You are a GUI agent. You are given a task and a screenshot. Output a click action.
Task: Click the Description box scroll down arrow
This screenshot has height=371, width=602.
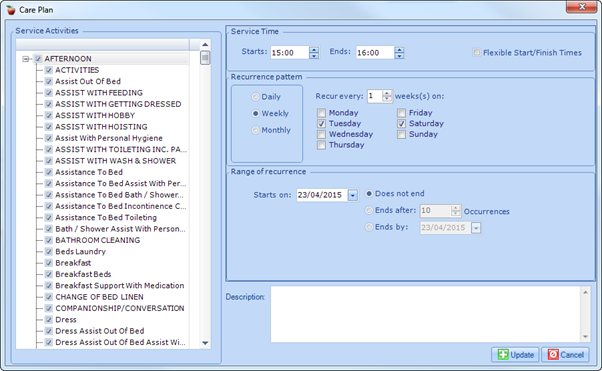pyautogui.click(x=585, y=336)
